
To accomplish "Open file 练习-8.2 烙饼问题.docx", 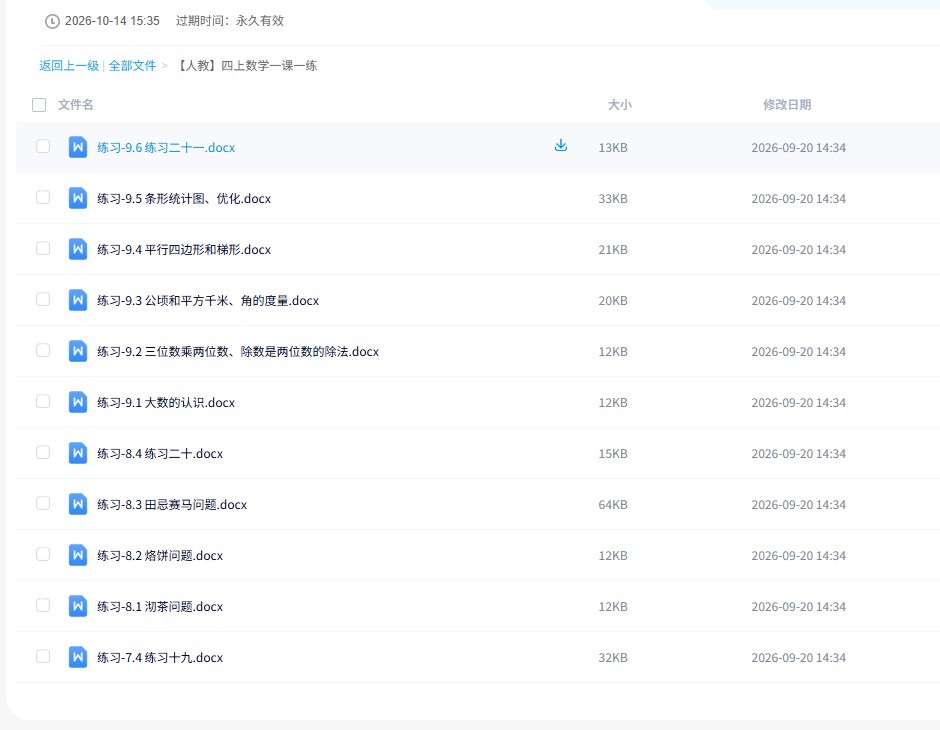I will coord(160,556).
